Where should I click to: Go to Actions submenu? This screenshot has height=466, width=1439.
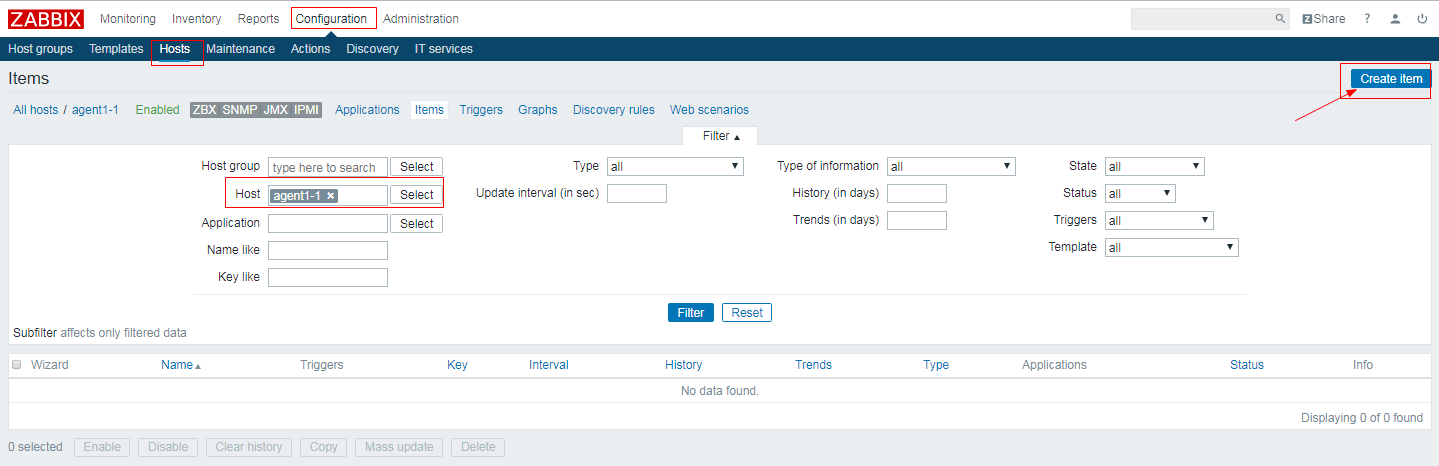point(310,49)
